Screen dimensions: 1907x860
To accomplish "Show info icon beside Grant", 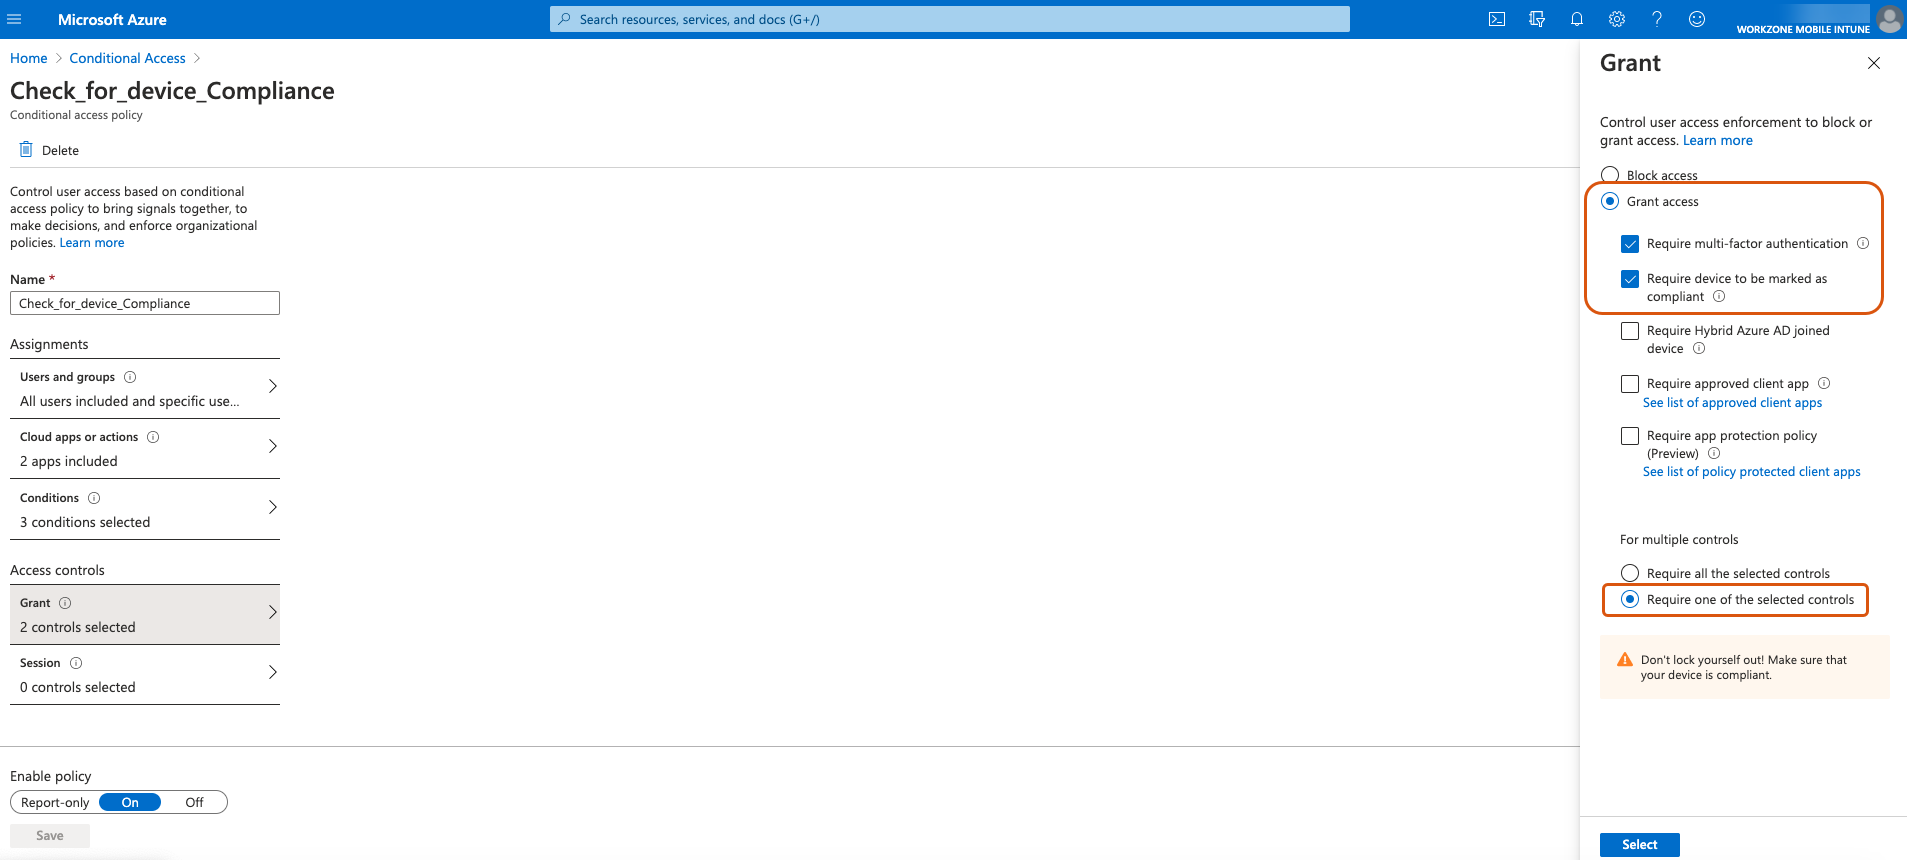I will pos(65,603).
